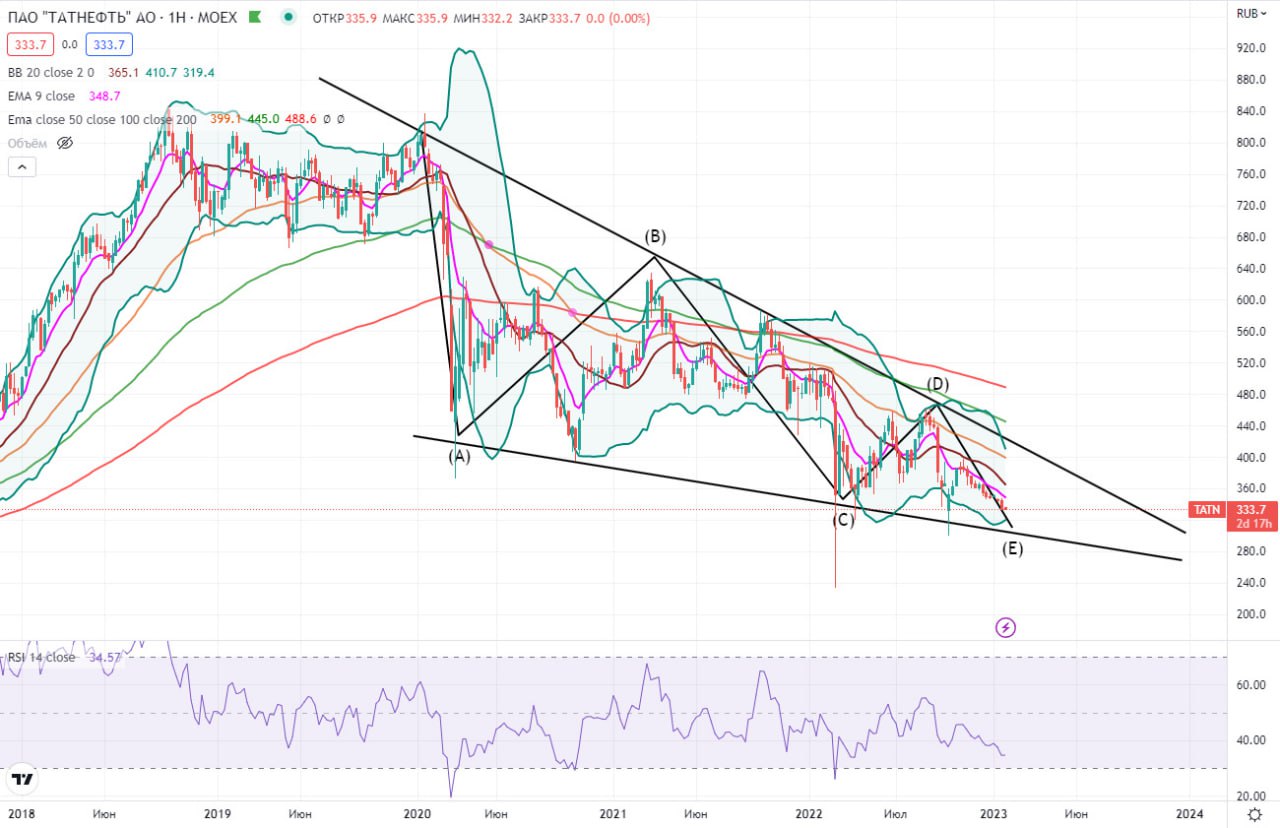The width and height of the screenshot is (1280, 828).
Task: Select the (E) wave label
Action: point(1012,548)
